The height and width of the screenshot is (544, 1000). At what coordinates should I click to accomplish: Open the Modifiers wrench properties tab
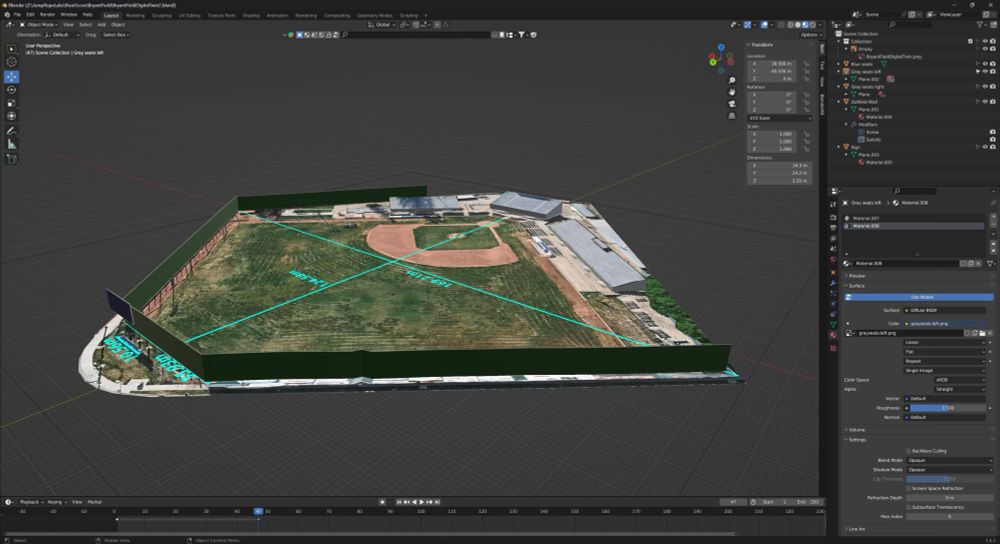[x=833, y=283]
